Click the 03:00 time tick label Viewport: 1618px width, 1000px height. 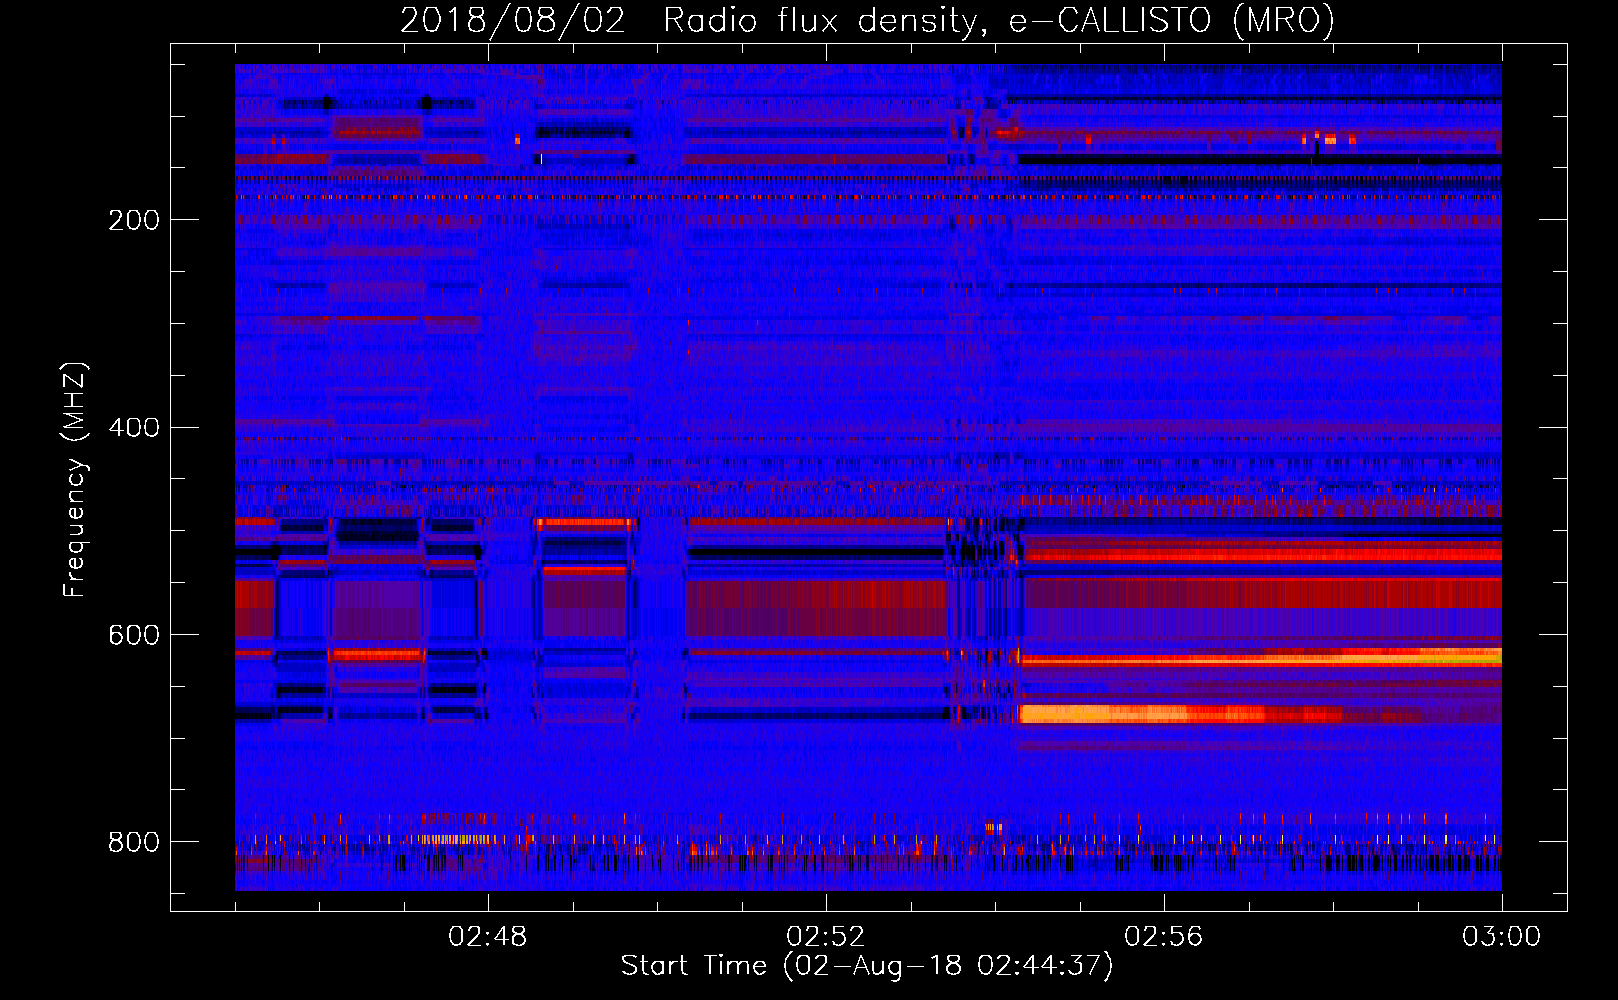click(x=1502, y=937)
